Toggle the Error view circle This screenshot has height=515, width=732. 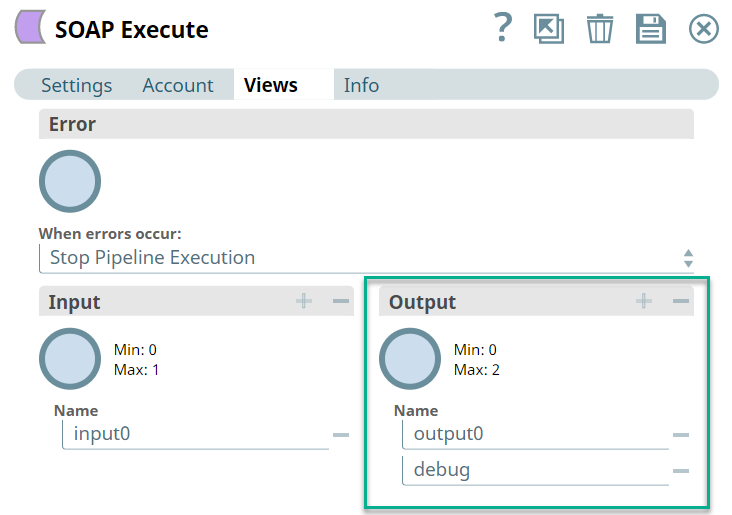tap(70, 181)
